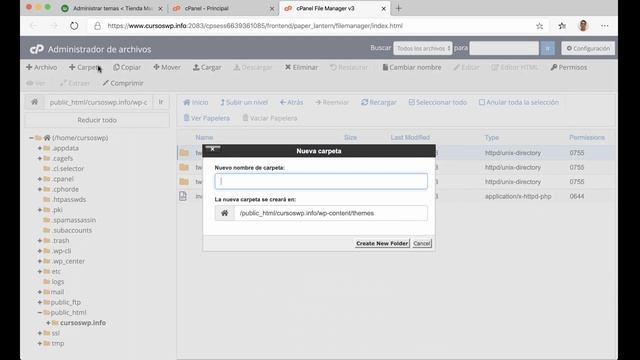This screenshot has height=360, width=640.
Task: Click Subir un nivel button
Action: (x=244, y=102)
